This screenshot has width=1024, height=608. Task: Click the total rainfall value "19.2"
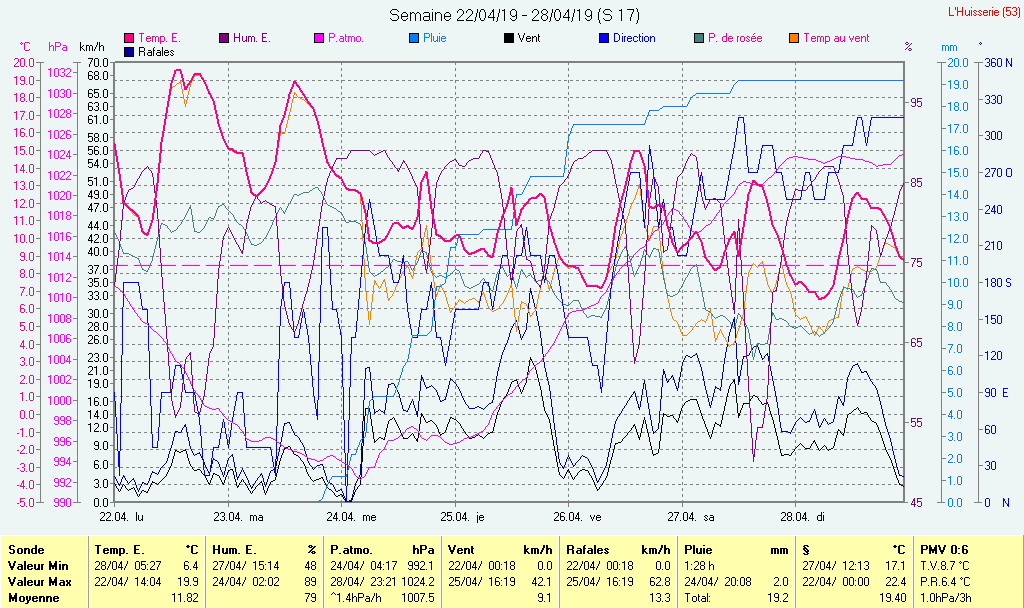tap(778, 598)
